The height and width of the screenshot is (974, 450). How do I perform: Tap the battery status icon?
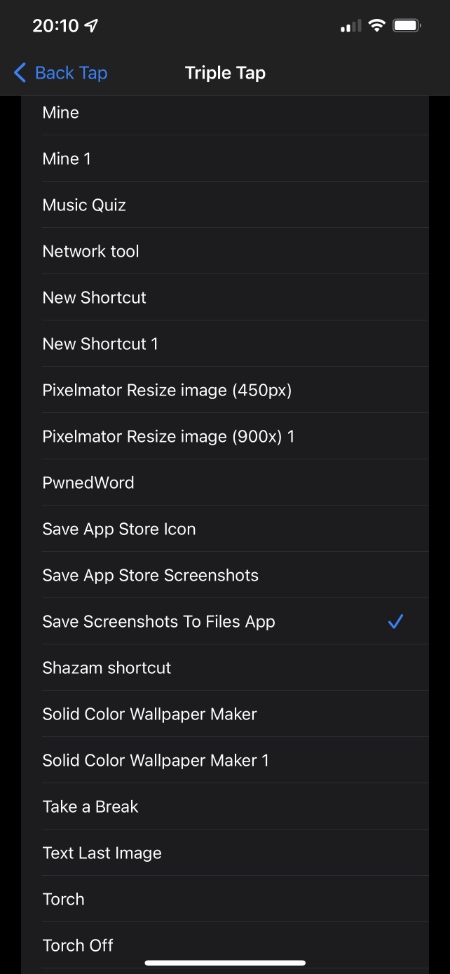tap(408, 25)
